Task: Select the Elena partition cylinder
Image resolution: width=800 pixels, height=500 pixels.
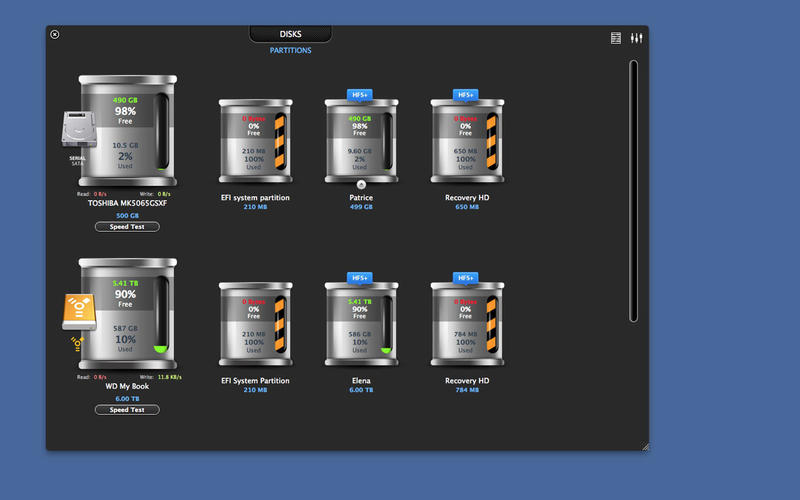Action: point(361,324)
